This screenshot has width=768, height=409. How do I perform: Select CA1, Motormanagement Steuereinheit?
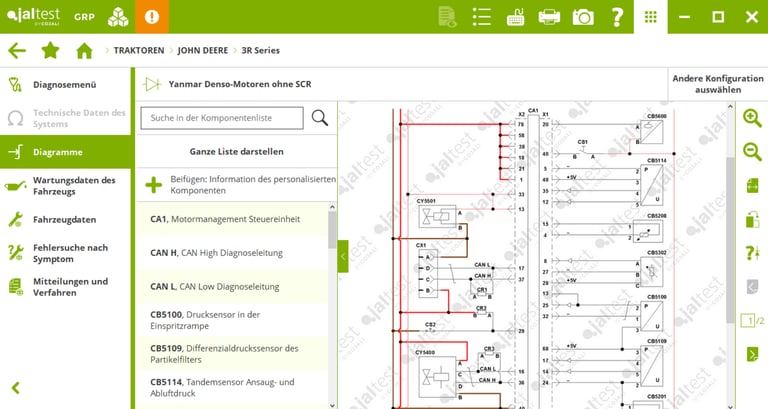point(232,219)
